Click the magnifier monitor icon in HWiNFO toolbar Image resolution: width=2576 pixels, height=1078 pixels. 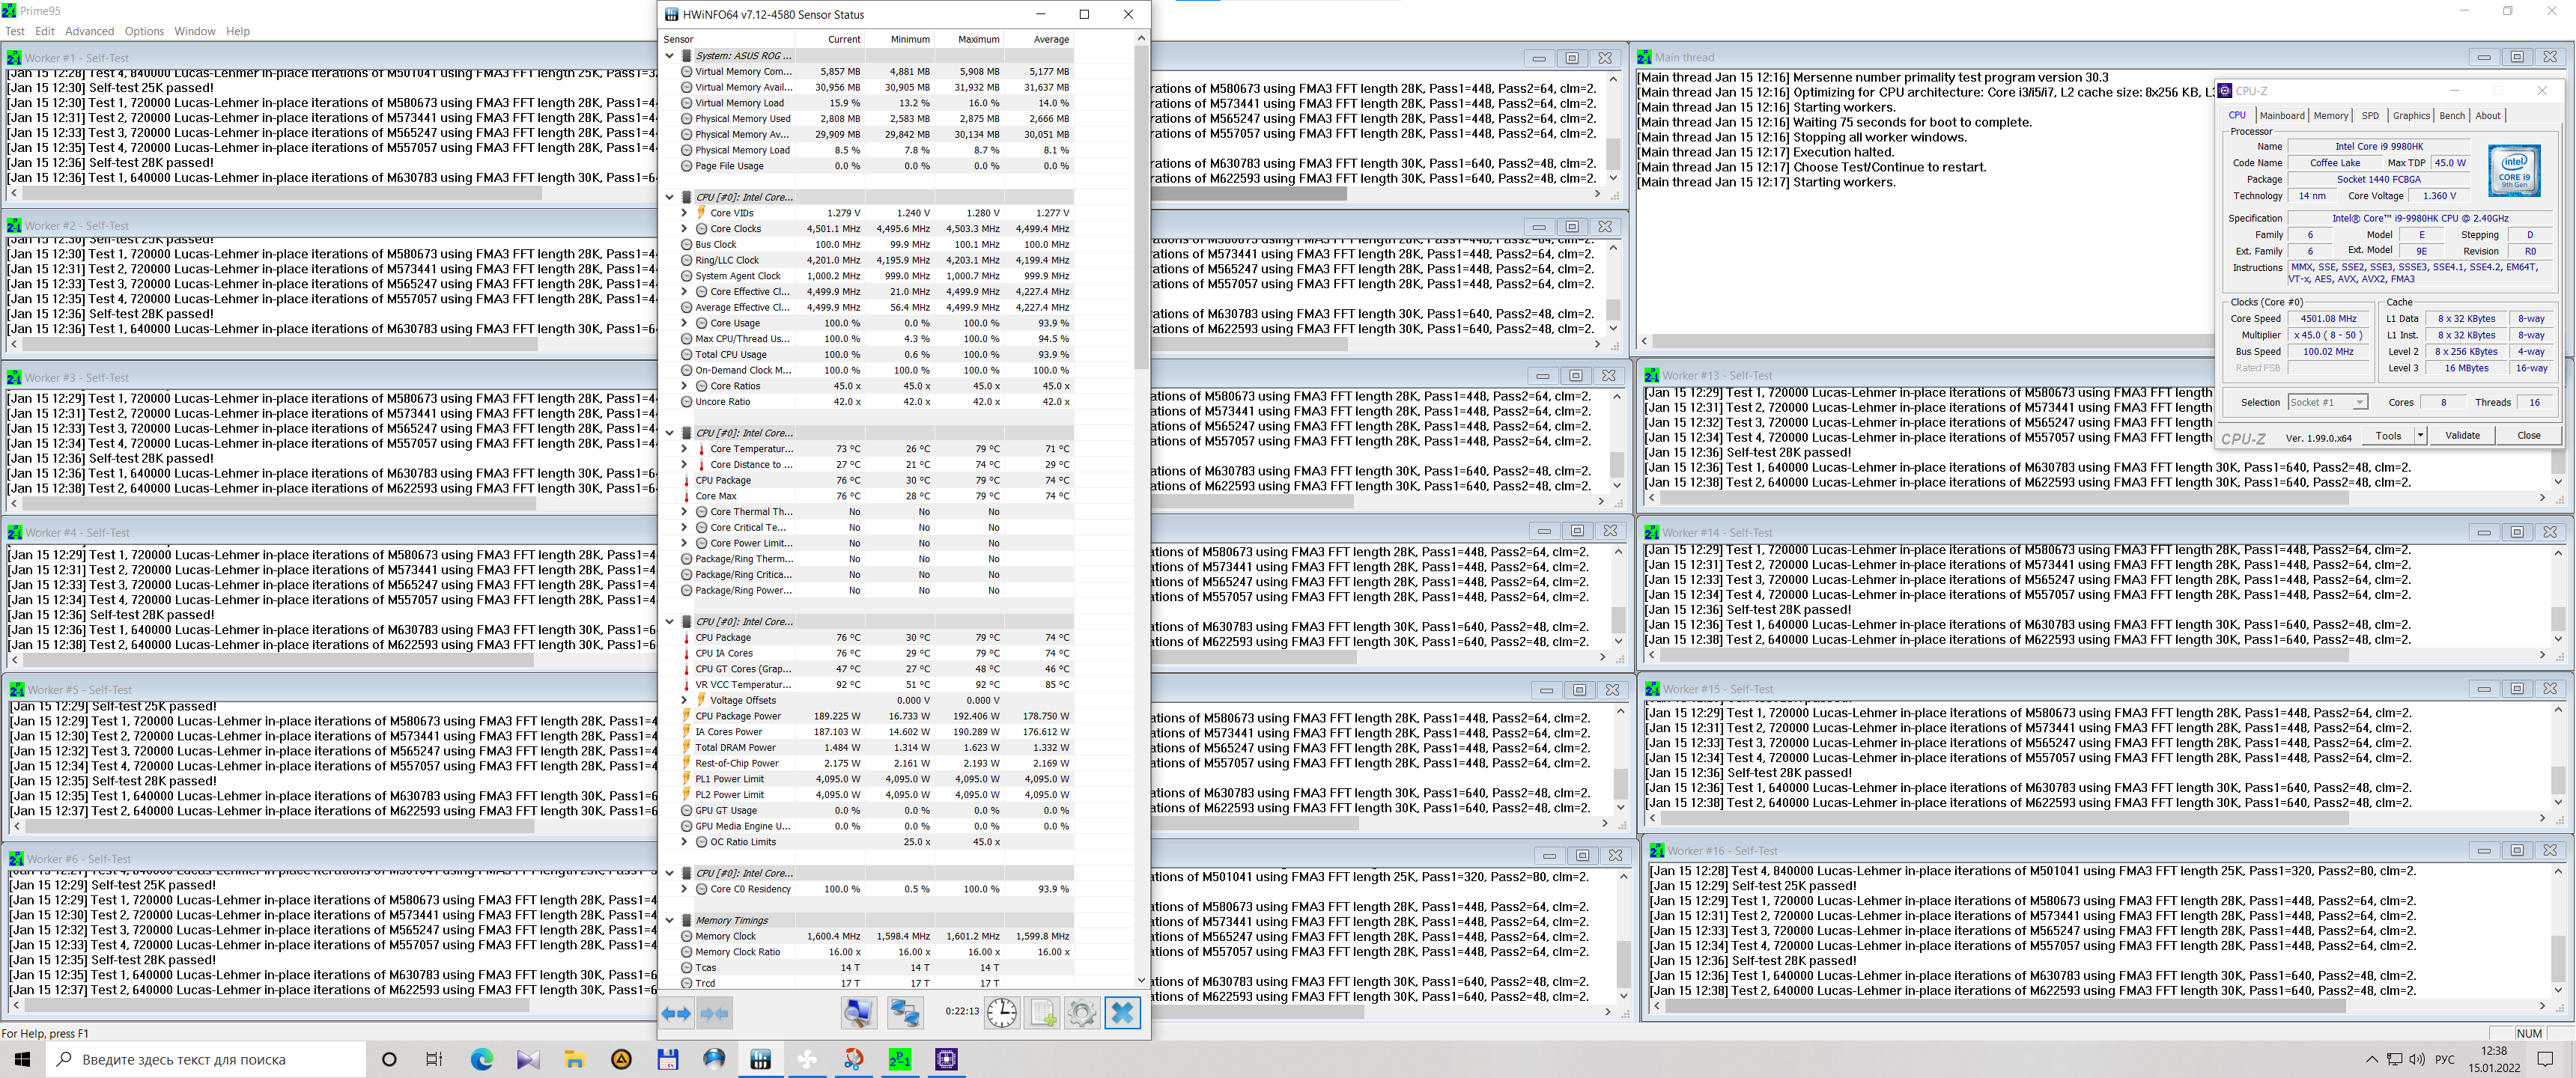point(858,1013)
